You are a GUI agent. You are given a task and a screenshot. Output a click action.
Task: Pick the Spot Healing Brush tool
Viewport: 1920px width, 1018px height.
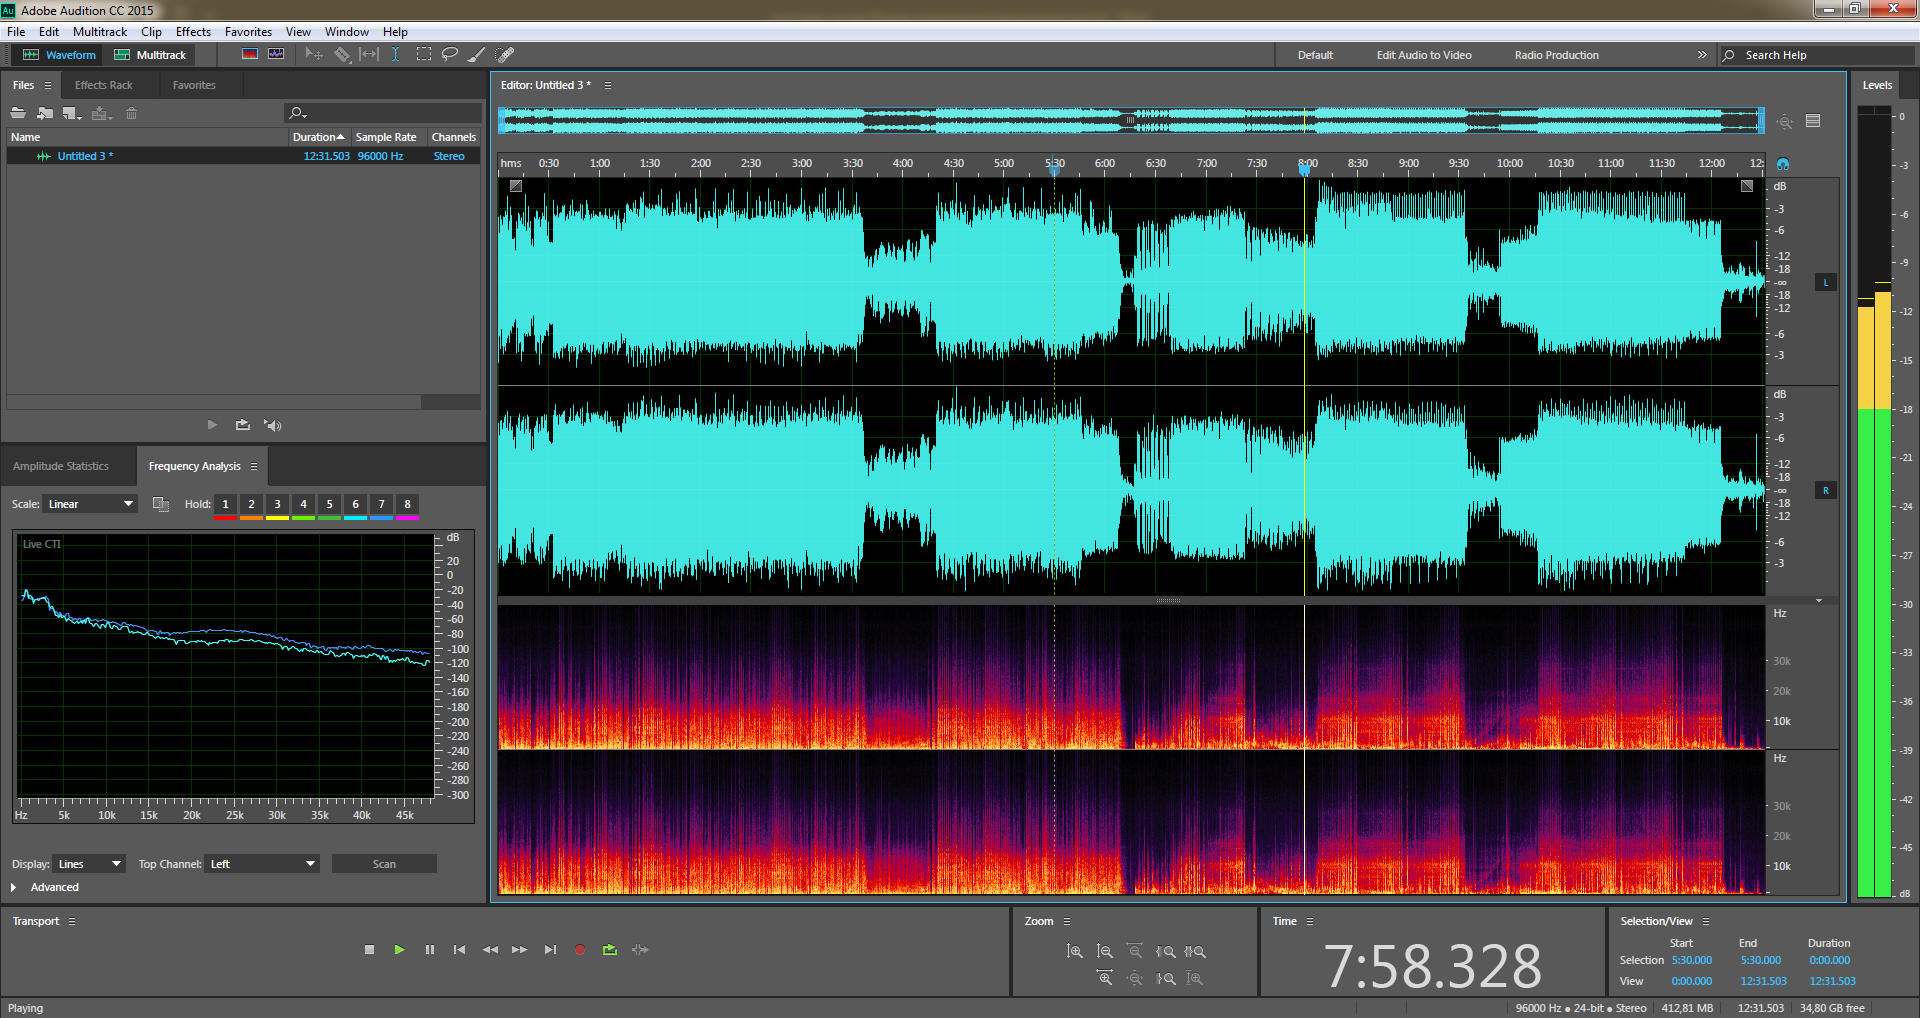click(505, 54)
